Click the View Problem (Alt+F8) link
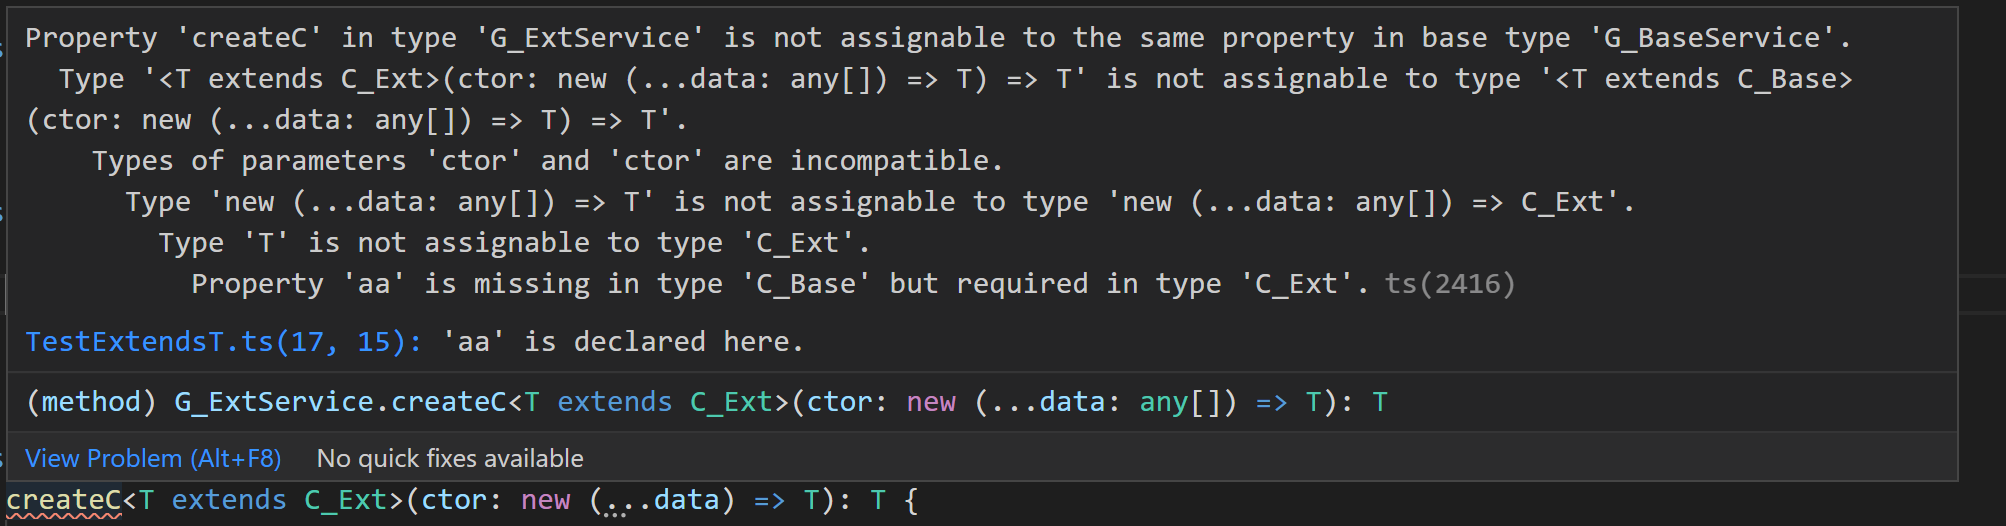Screen dimensions: 2006x526 153,458
